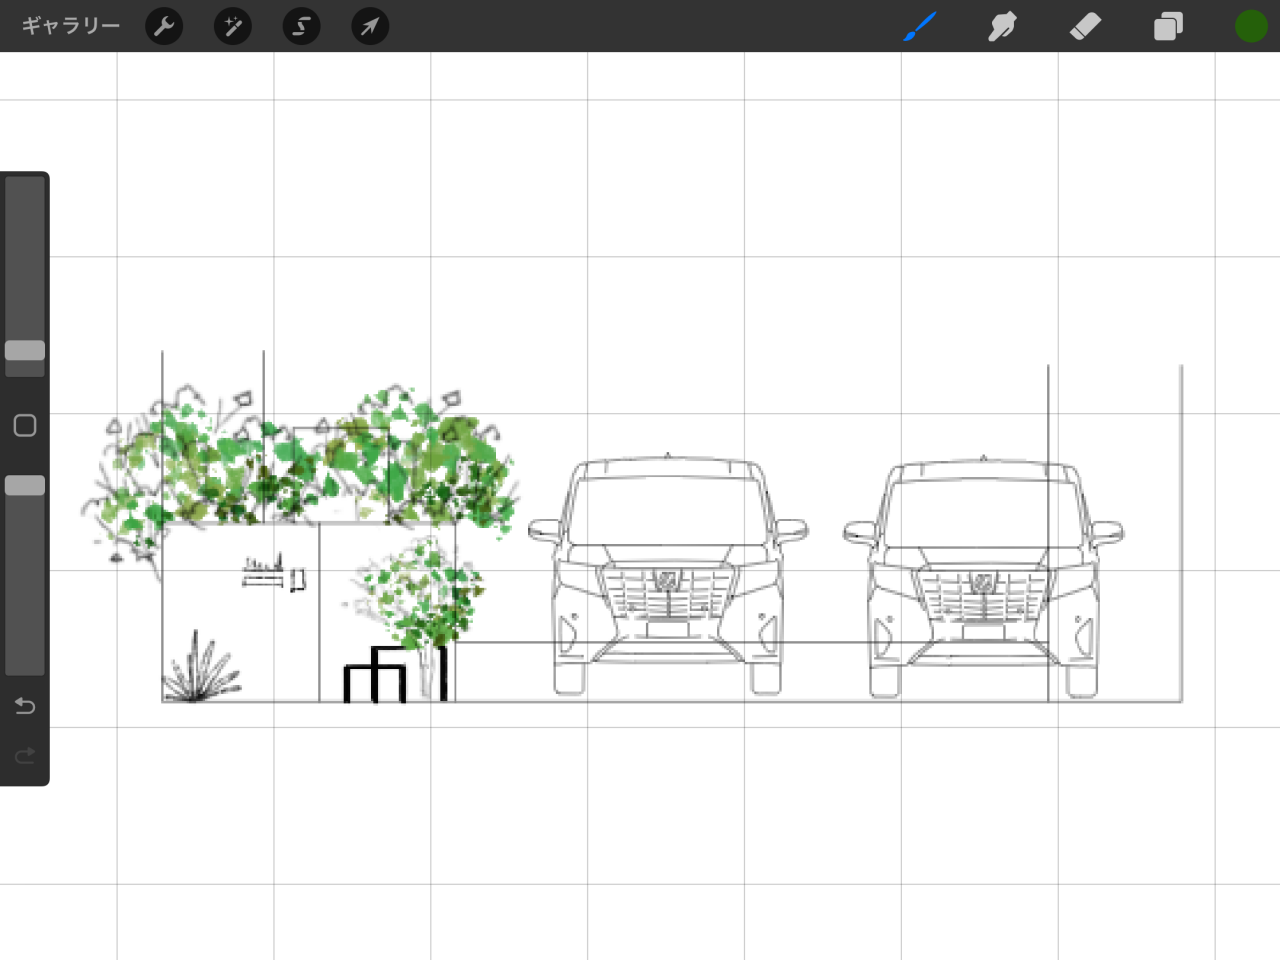Image resolution: width=1280 pixels, height=960 pixels.
Task: Tap the square modify button on sidebar
Action: click(25, 425)
